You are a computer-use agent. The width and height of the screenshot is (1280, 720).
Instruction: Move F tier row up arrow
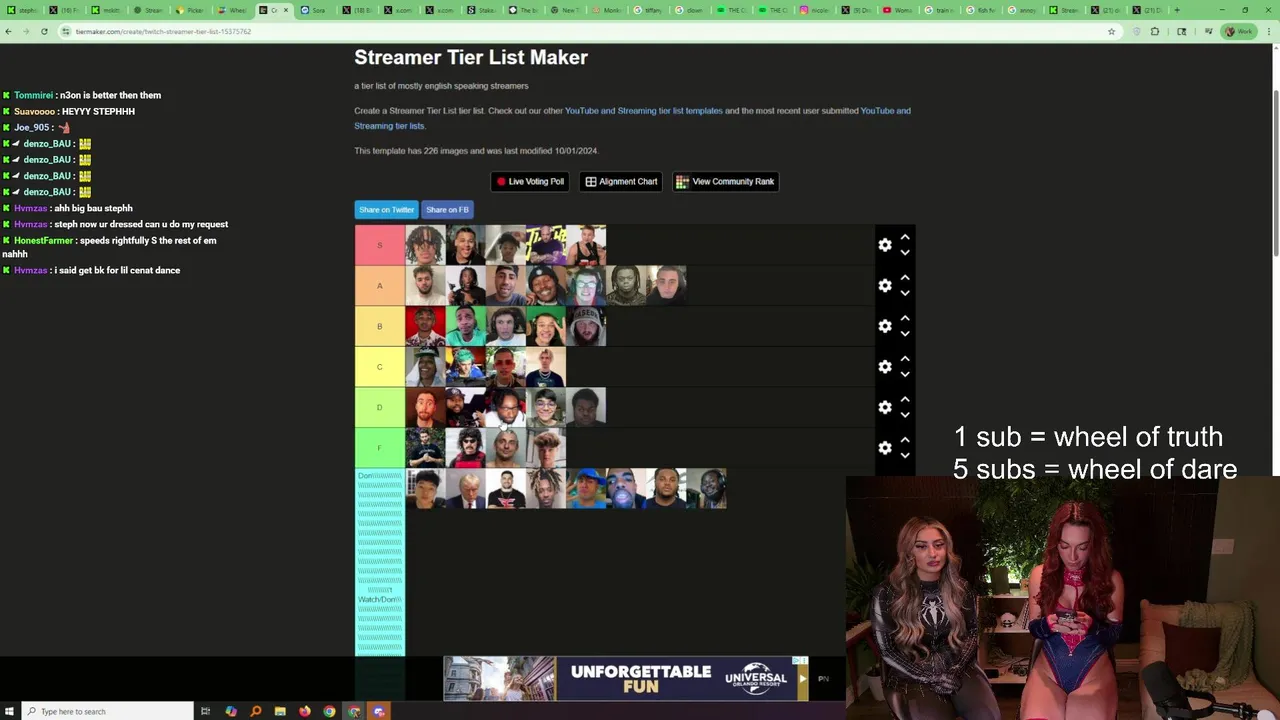coord(905,440)
